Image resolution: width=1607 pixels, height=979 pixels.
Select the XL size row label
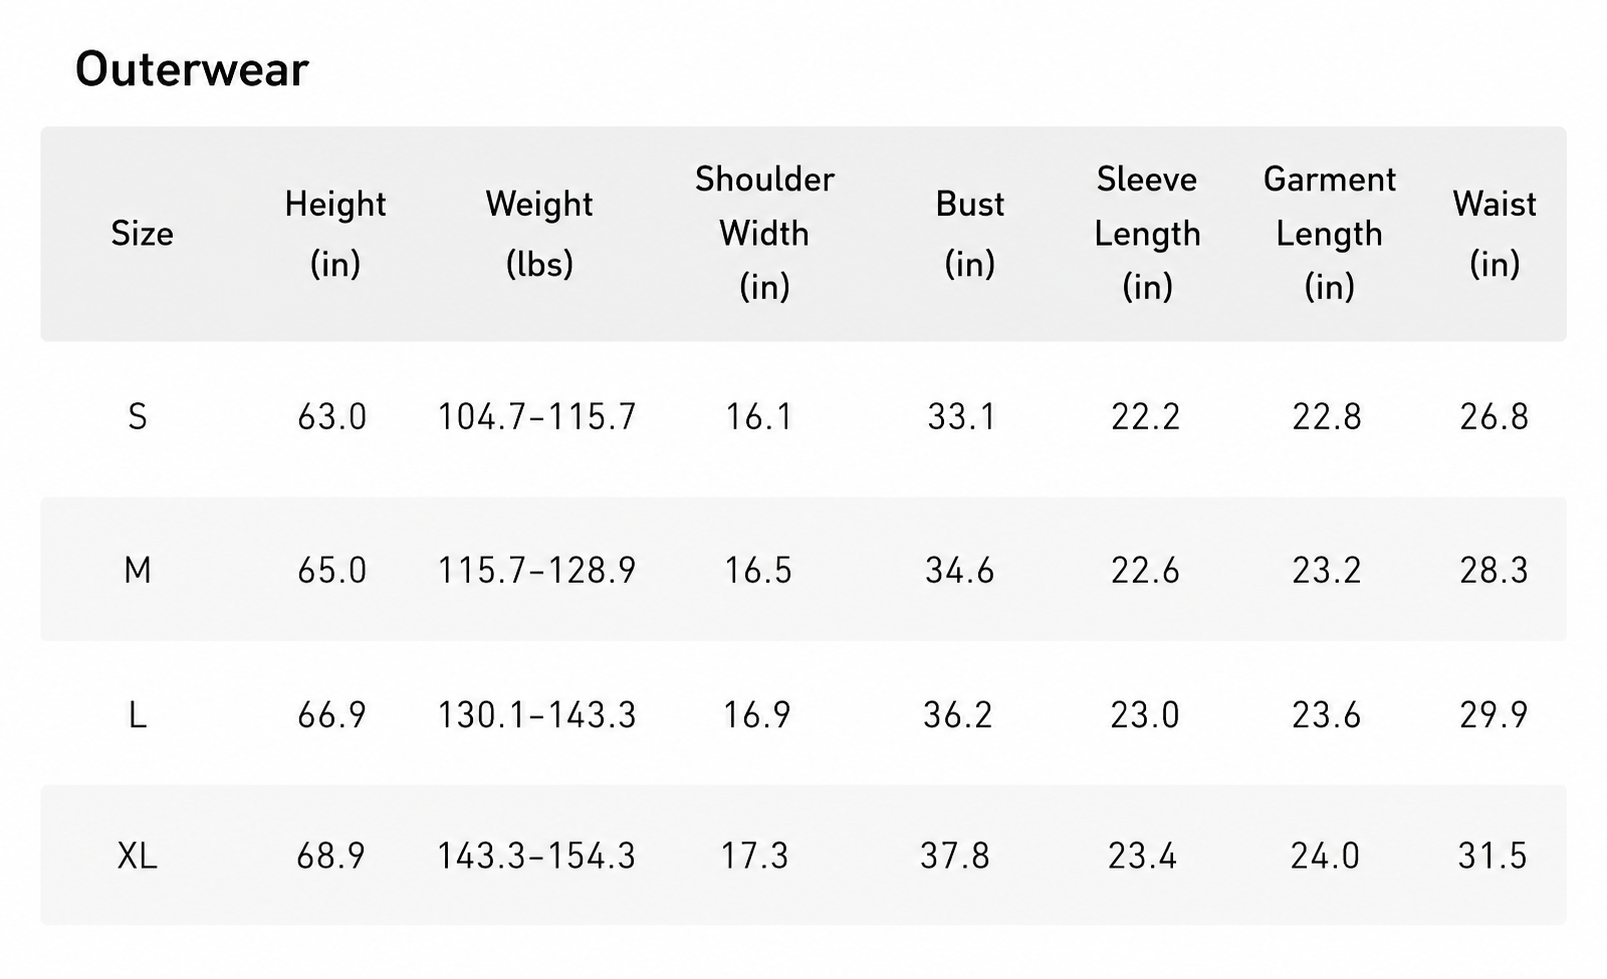[138, 856]
